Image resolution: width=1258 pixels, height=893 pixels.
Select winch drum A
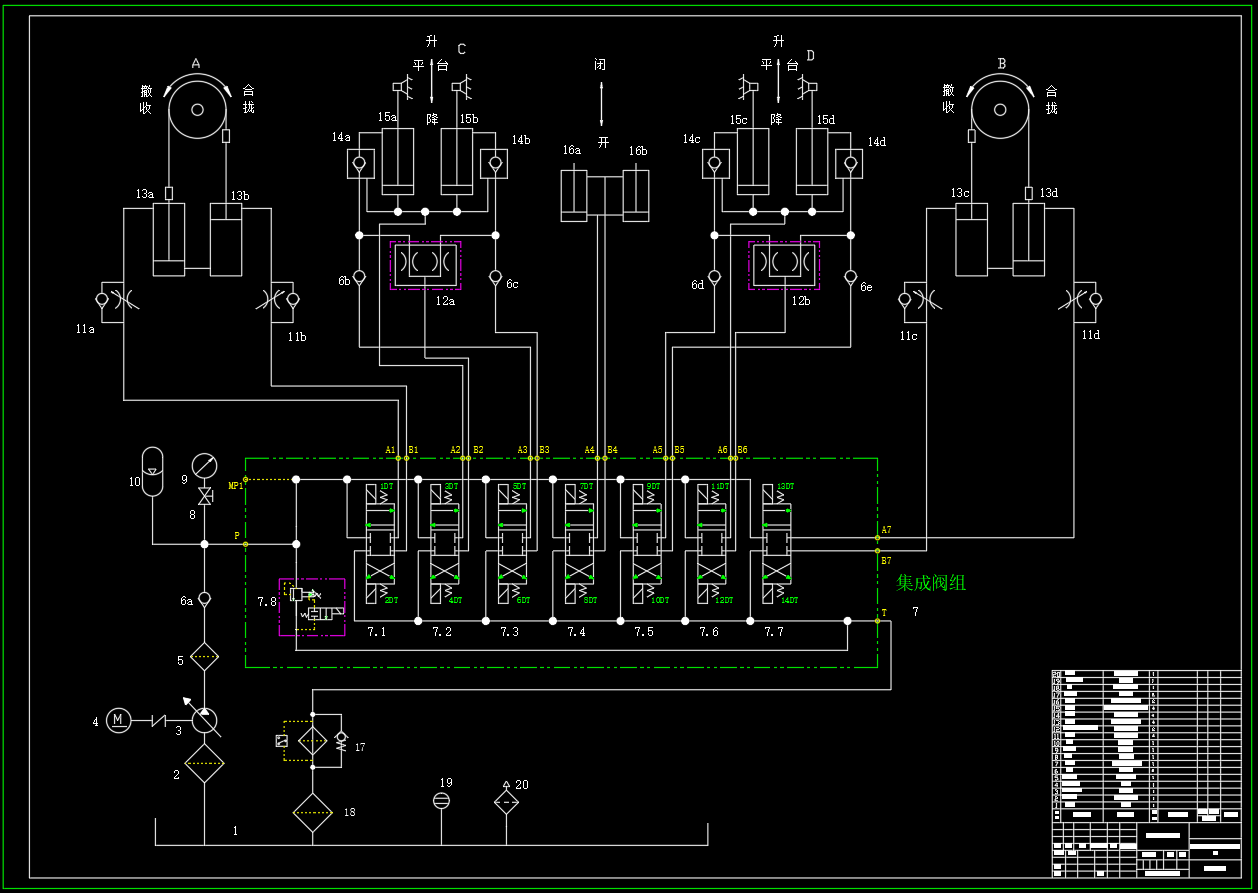pos(197,109)
